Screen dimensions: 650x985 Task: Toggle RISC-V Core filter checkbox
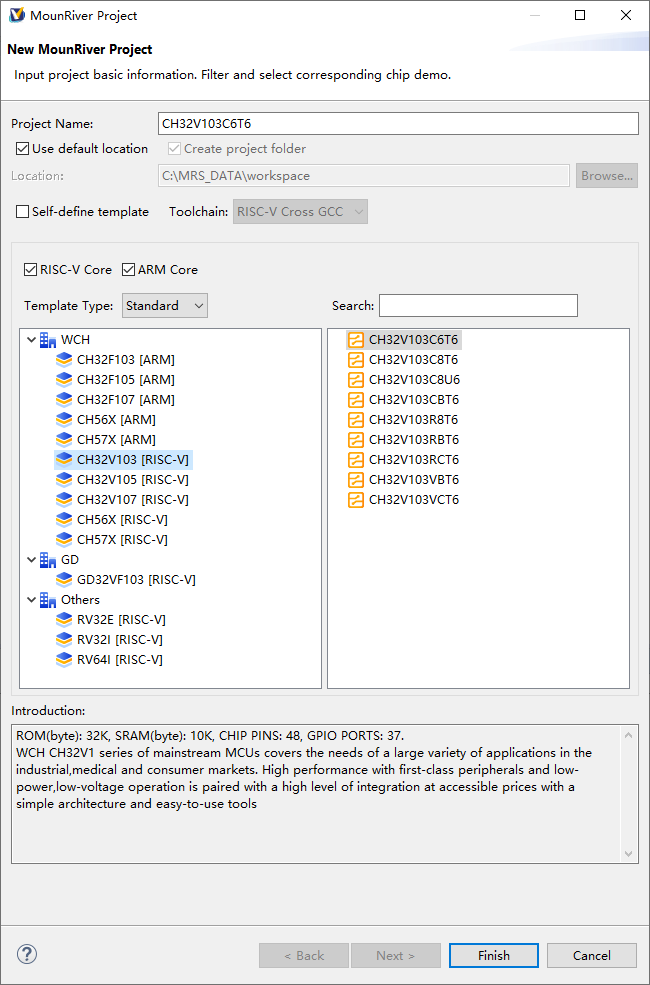pyautogui.click(x=30, y=269)
